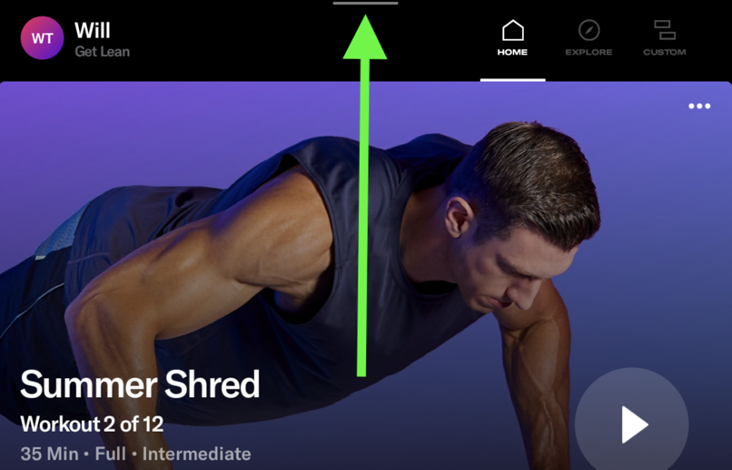Click the white underline beneath Home
This screenshot has width=732, height=470.
513,80
